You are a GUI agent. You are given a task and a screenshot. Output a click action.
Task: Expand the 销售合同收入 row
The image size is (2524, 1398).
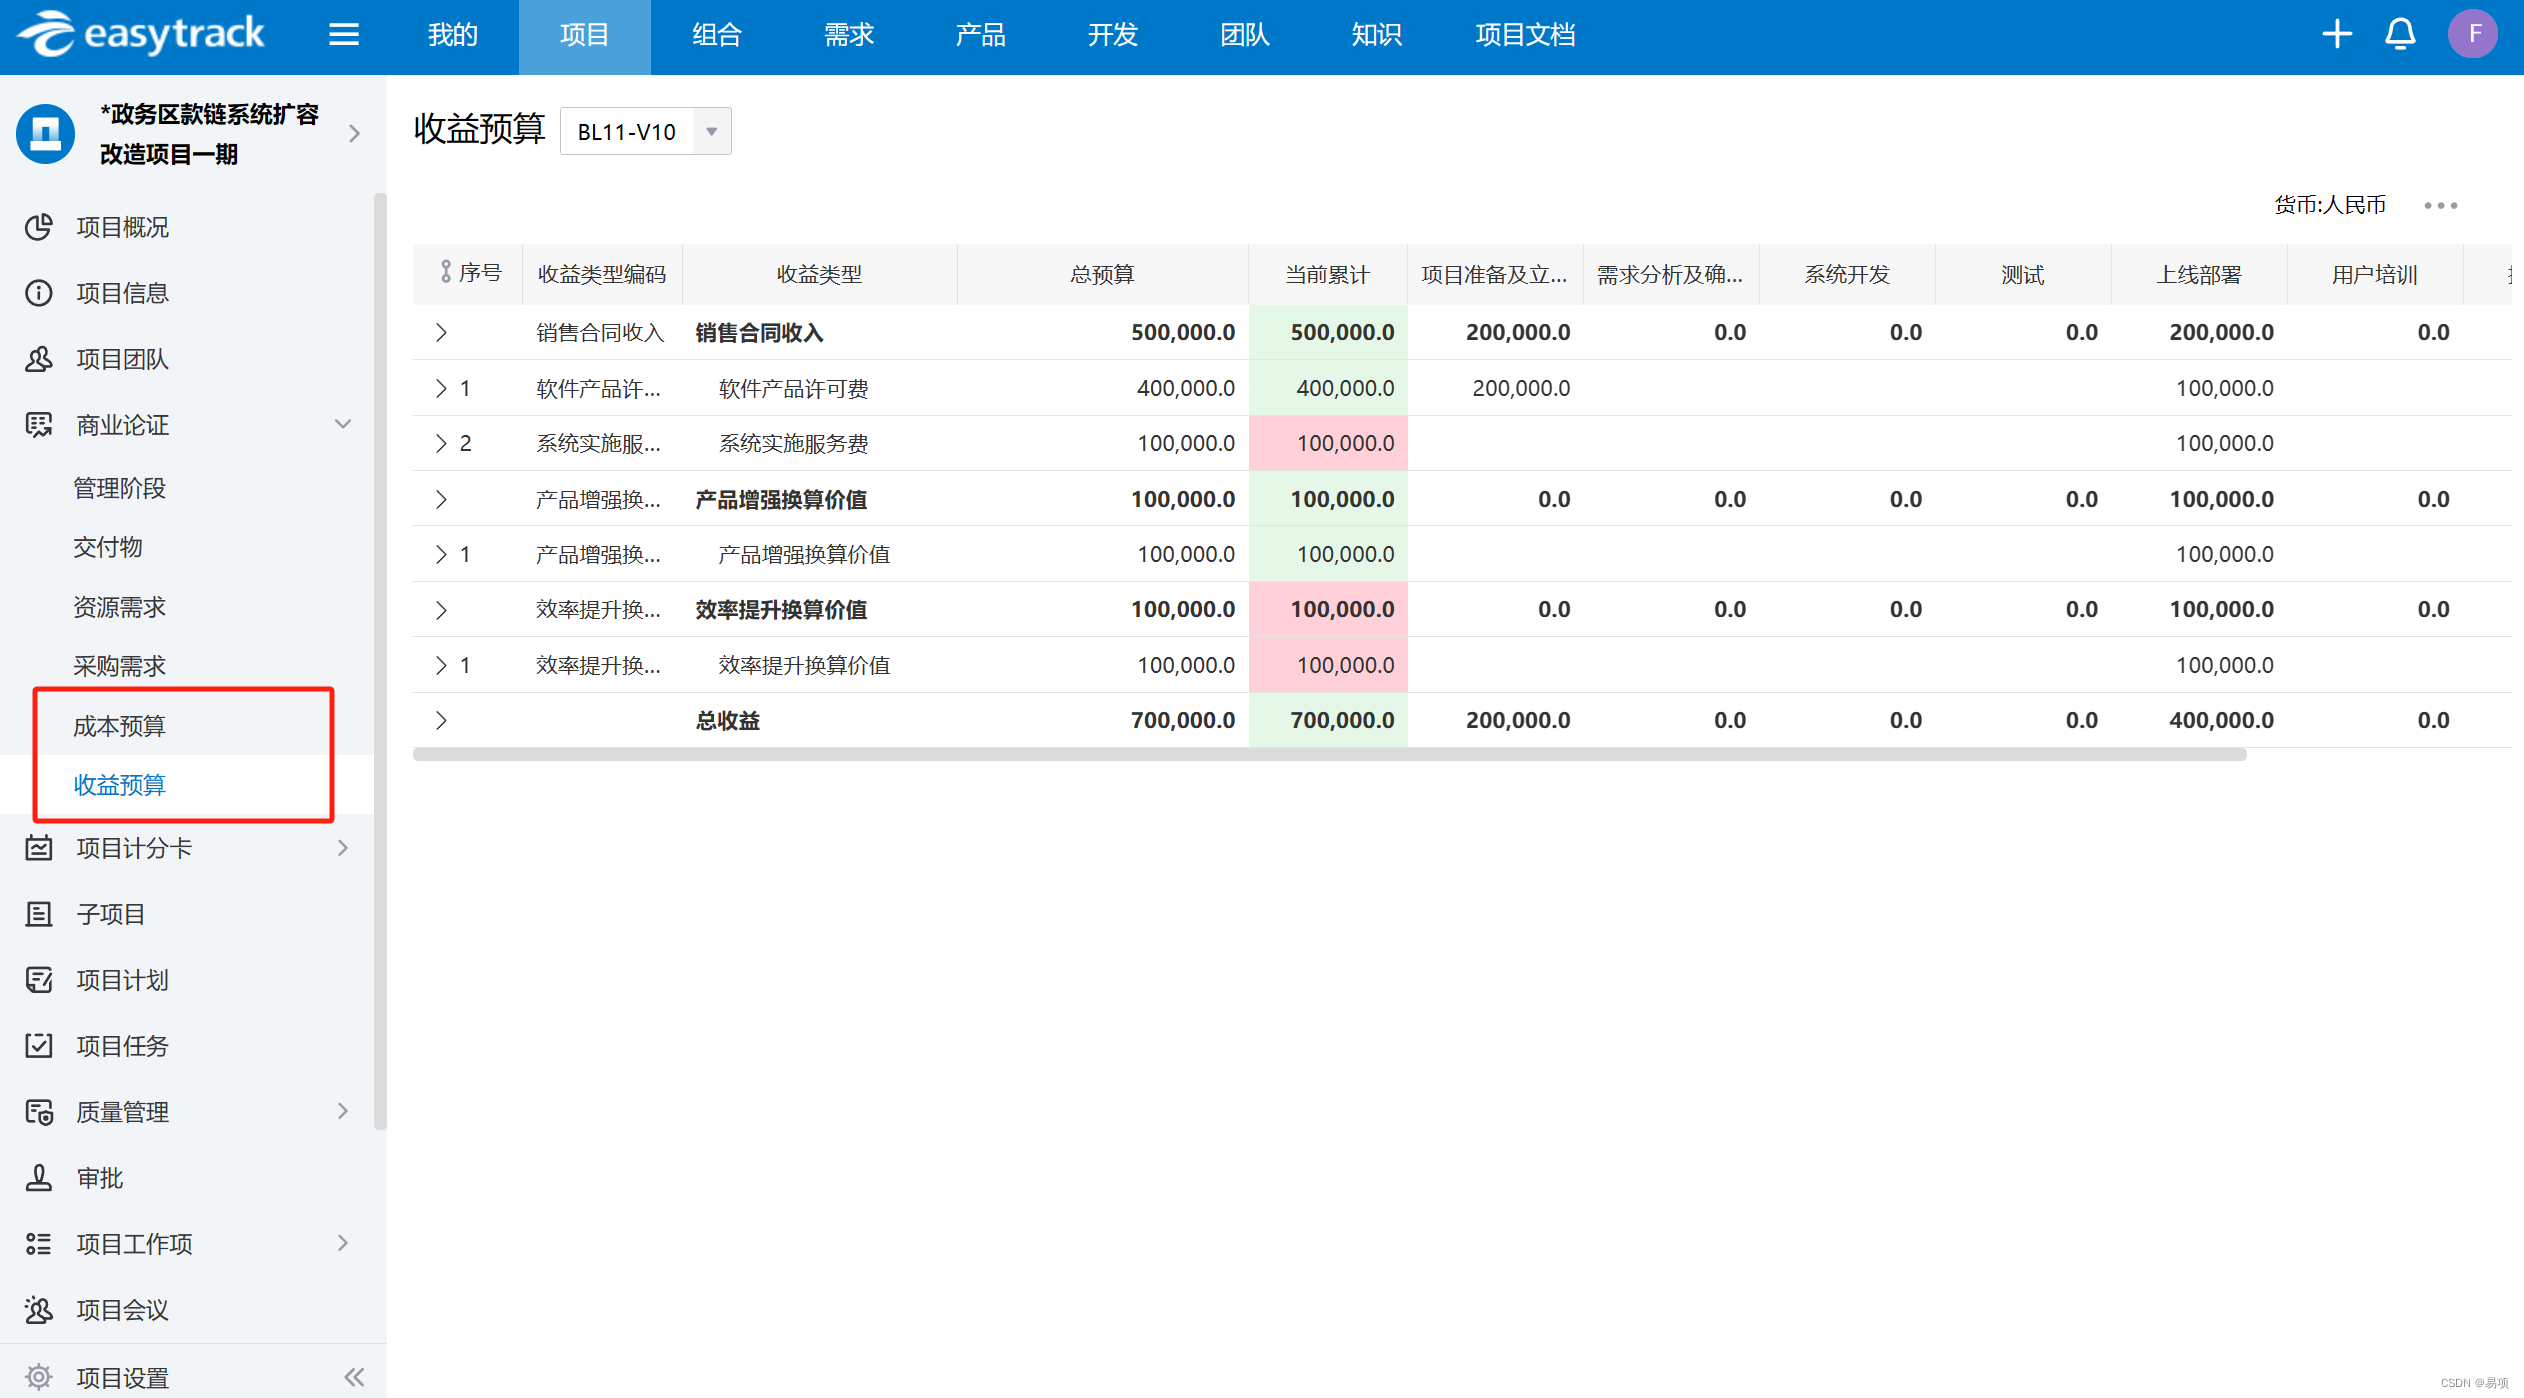(441, 333)
